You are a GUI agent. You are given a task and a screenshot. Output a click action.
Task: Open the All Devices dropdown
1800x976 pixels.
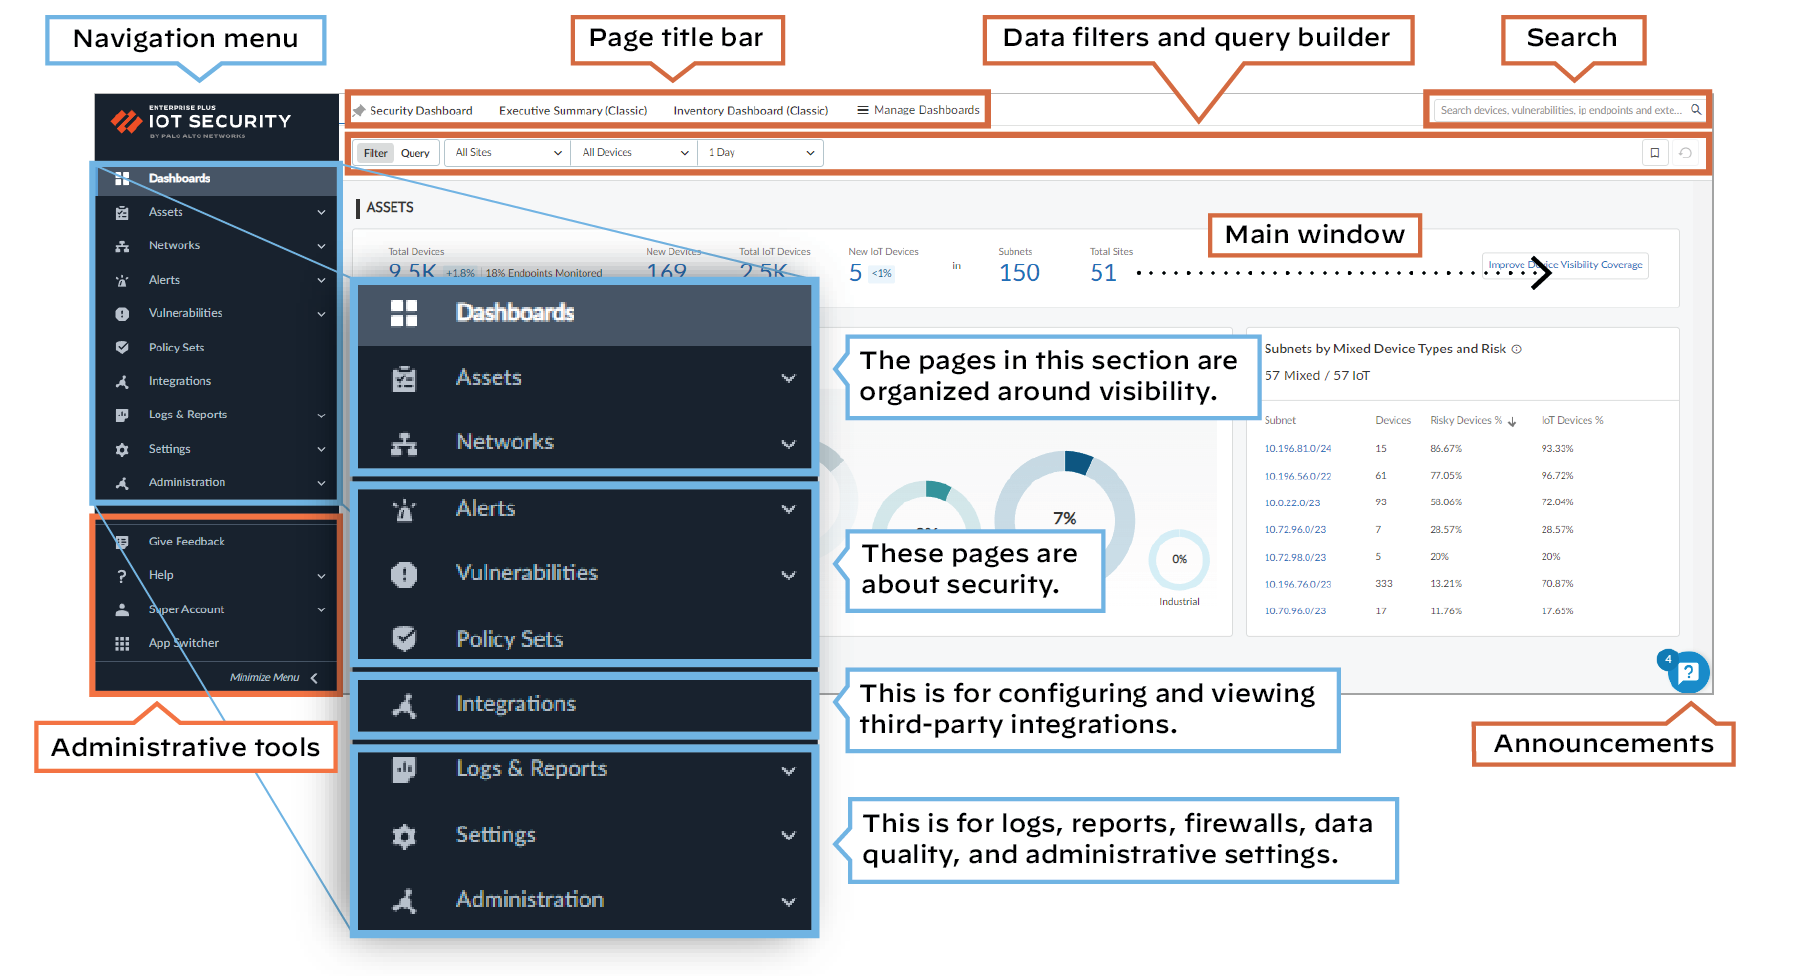click(635, 153)
